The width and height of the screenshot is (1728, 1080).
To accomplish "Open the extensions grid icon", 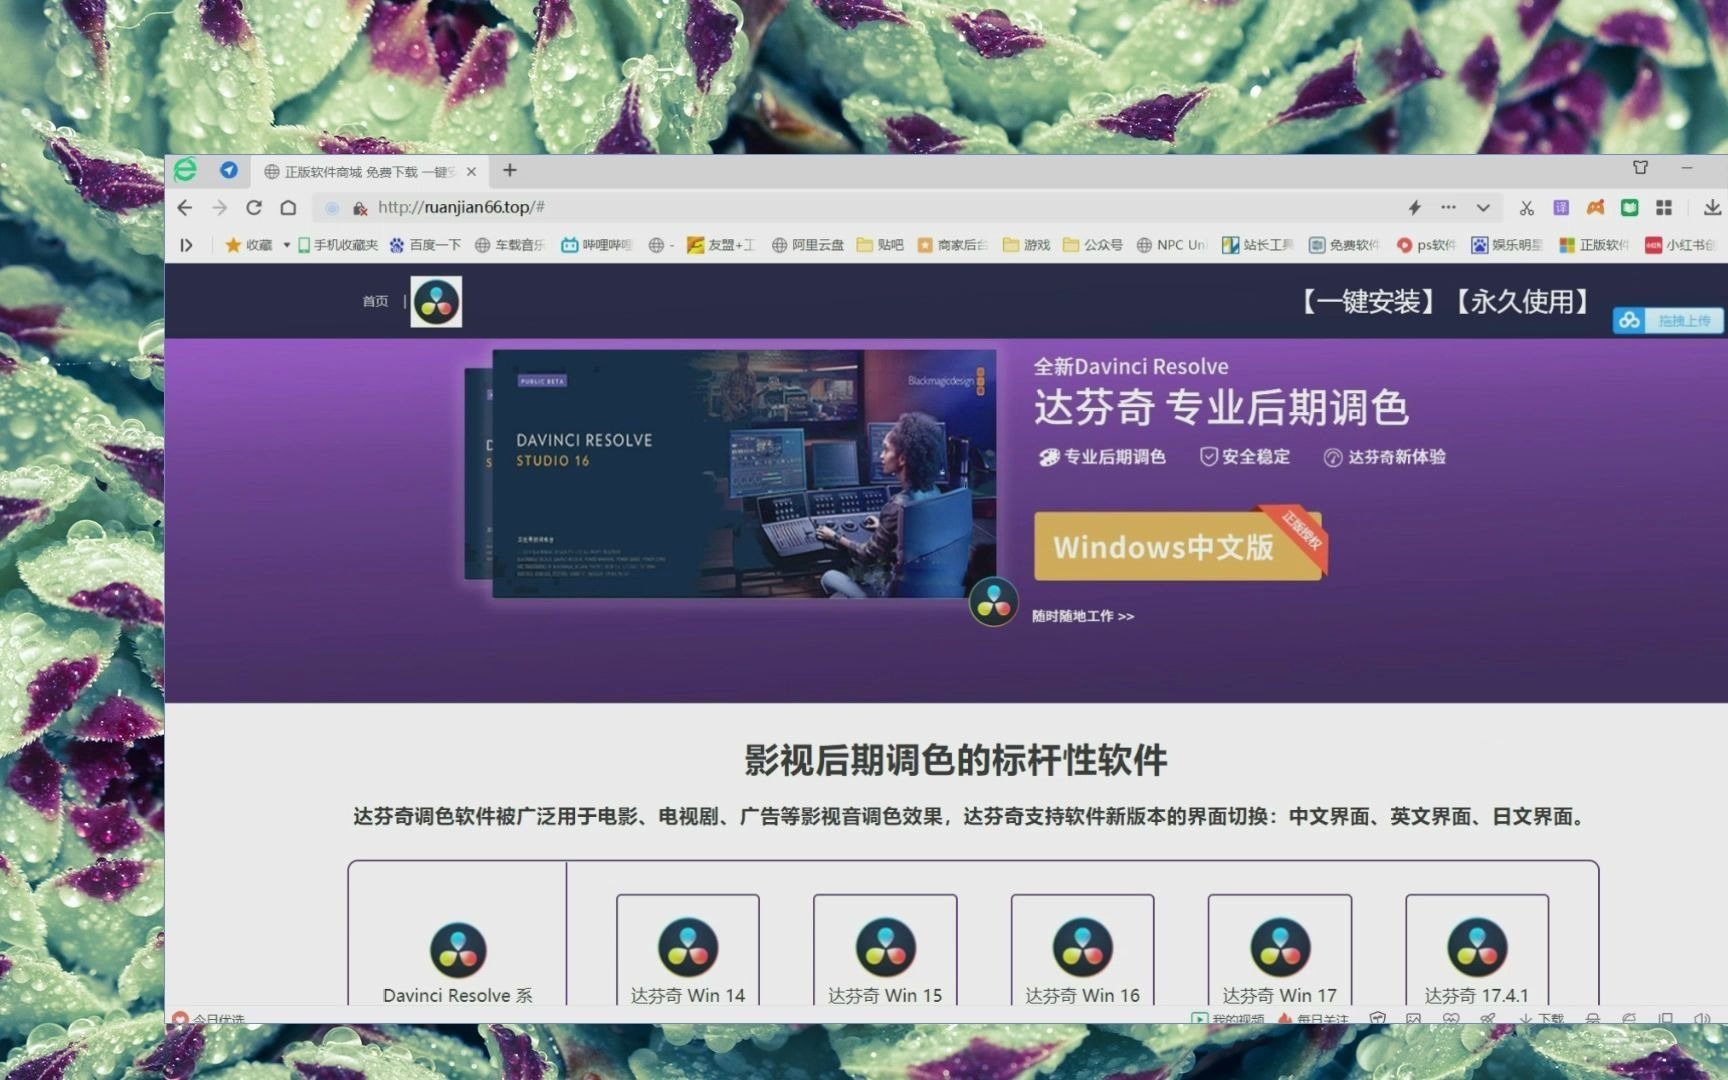I will (x=1664, y=208).
